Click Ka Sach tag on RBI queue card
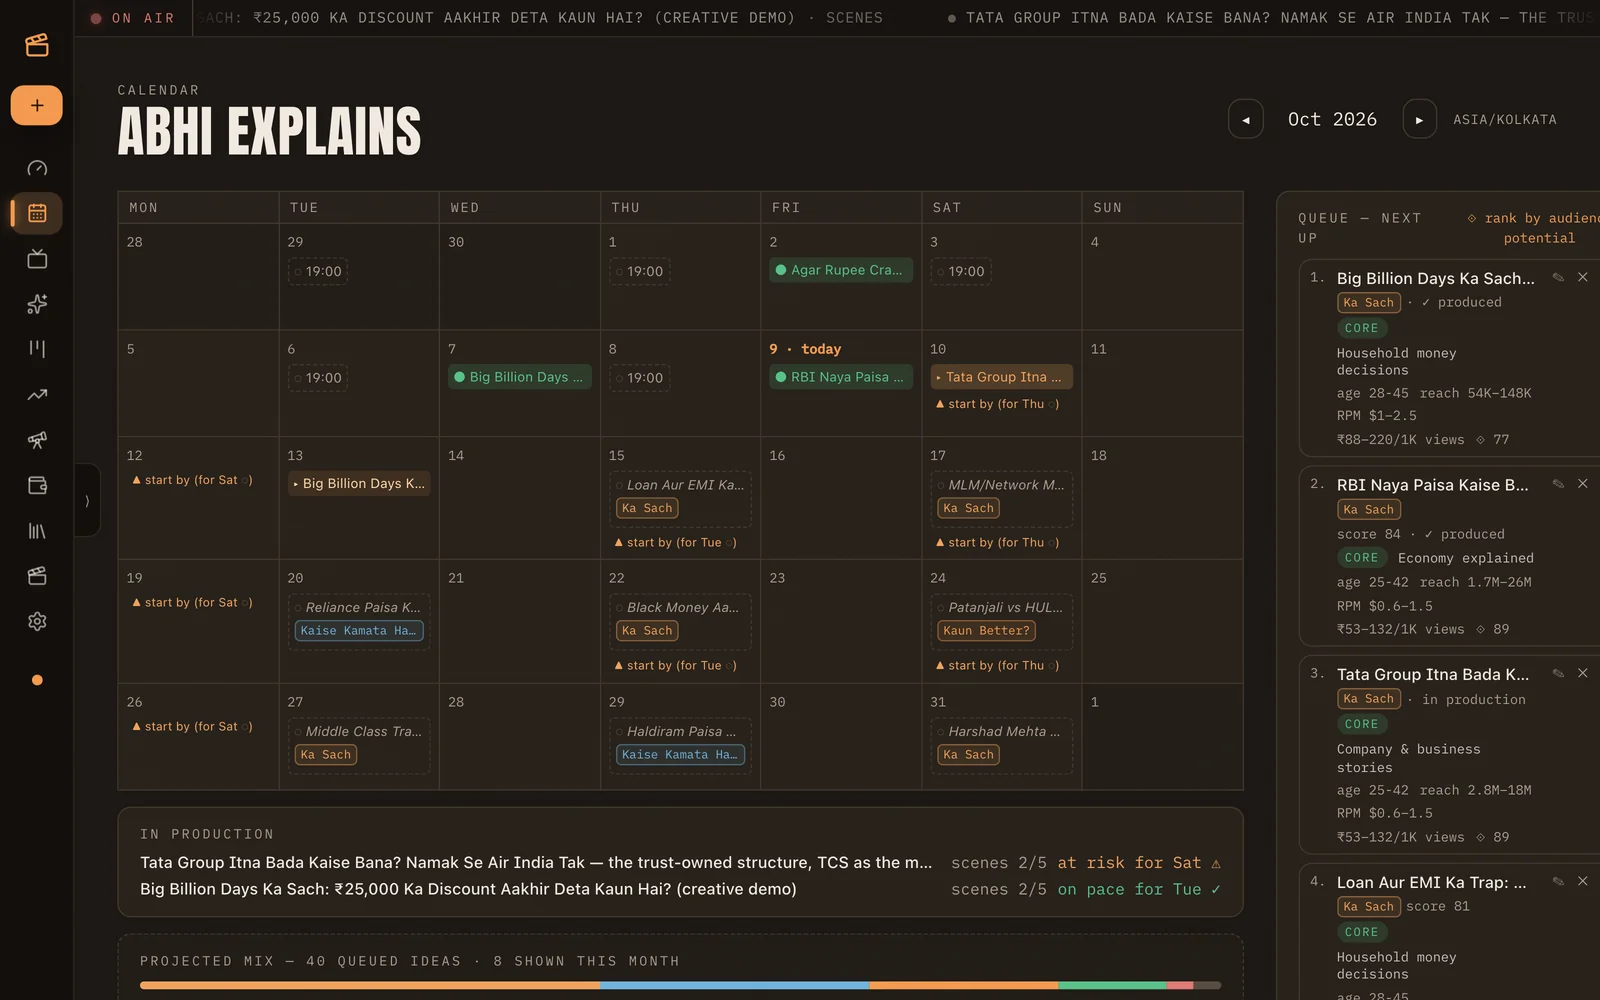 (1368, 510)
